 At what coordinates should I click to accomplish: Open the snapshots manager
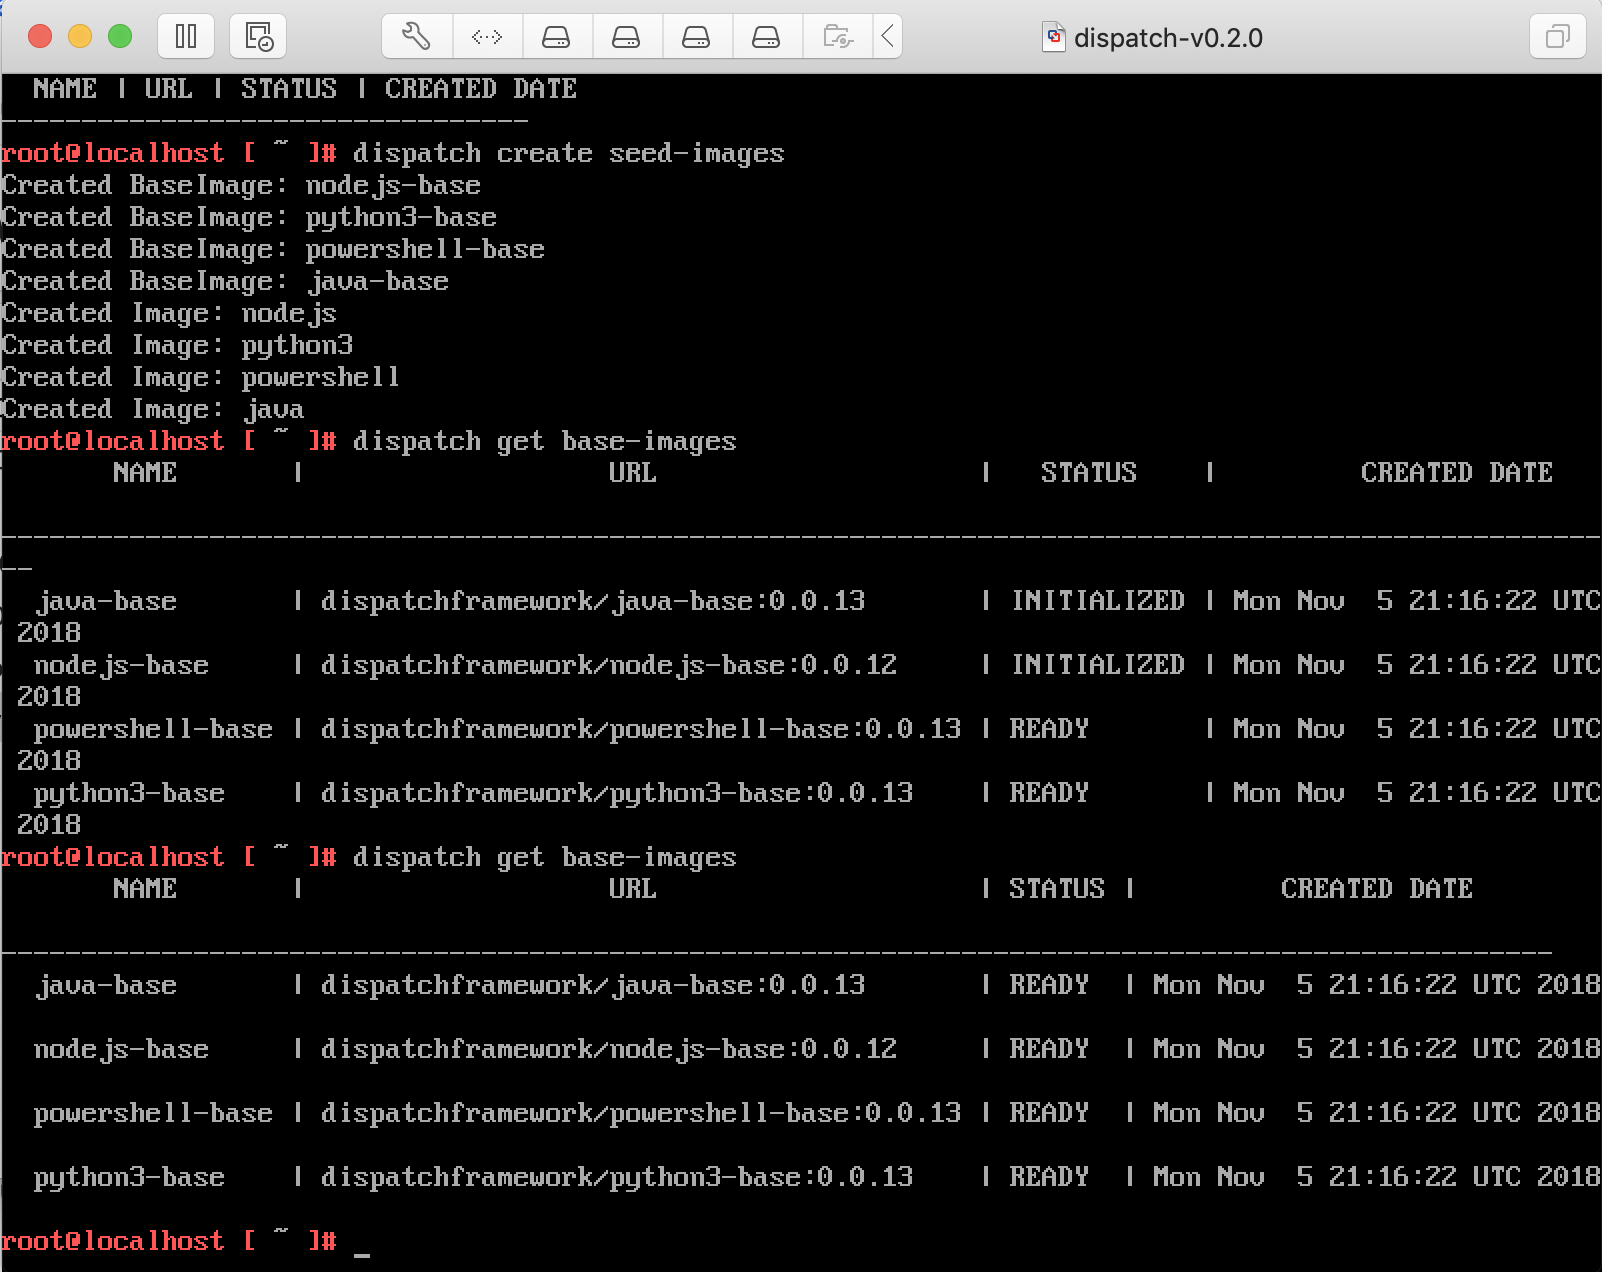pyautogui.click(x=258, y=37)
